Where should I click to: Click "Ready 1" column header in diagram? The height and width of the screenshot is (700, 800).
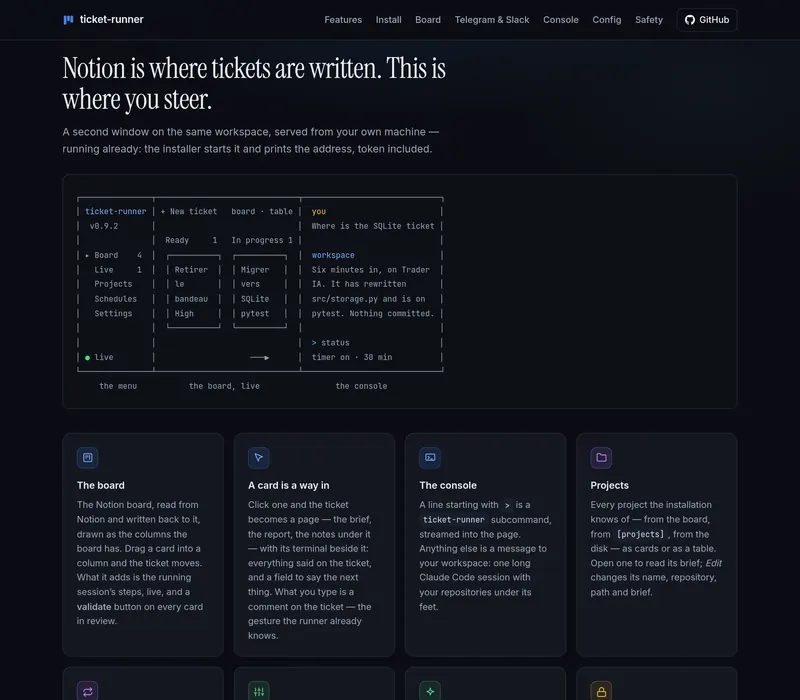pos(191,240)
